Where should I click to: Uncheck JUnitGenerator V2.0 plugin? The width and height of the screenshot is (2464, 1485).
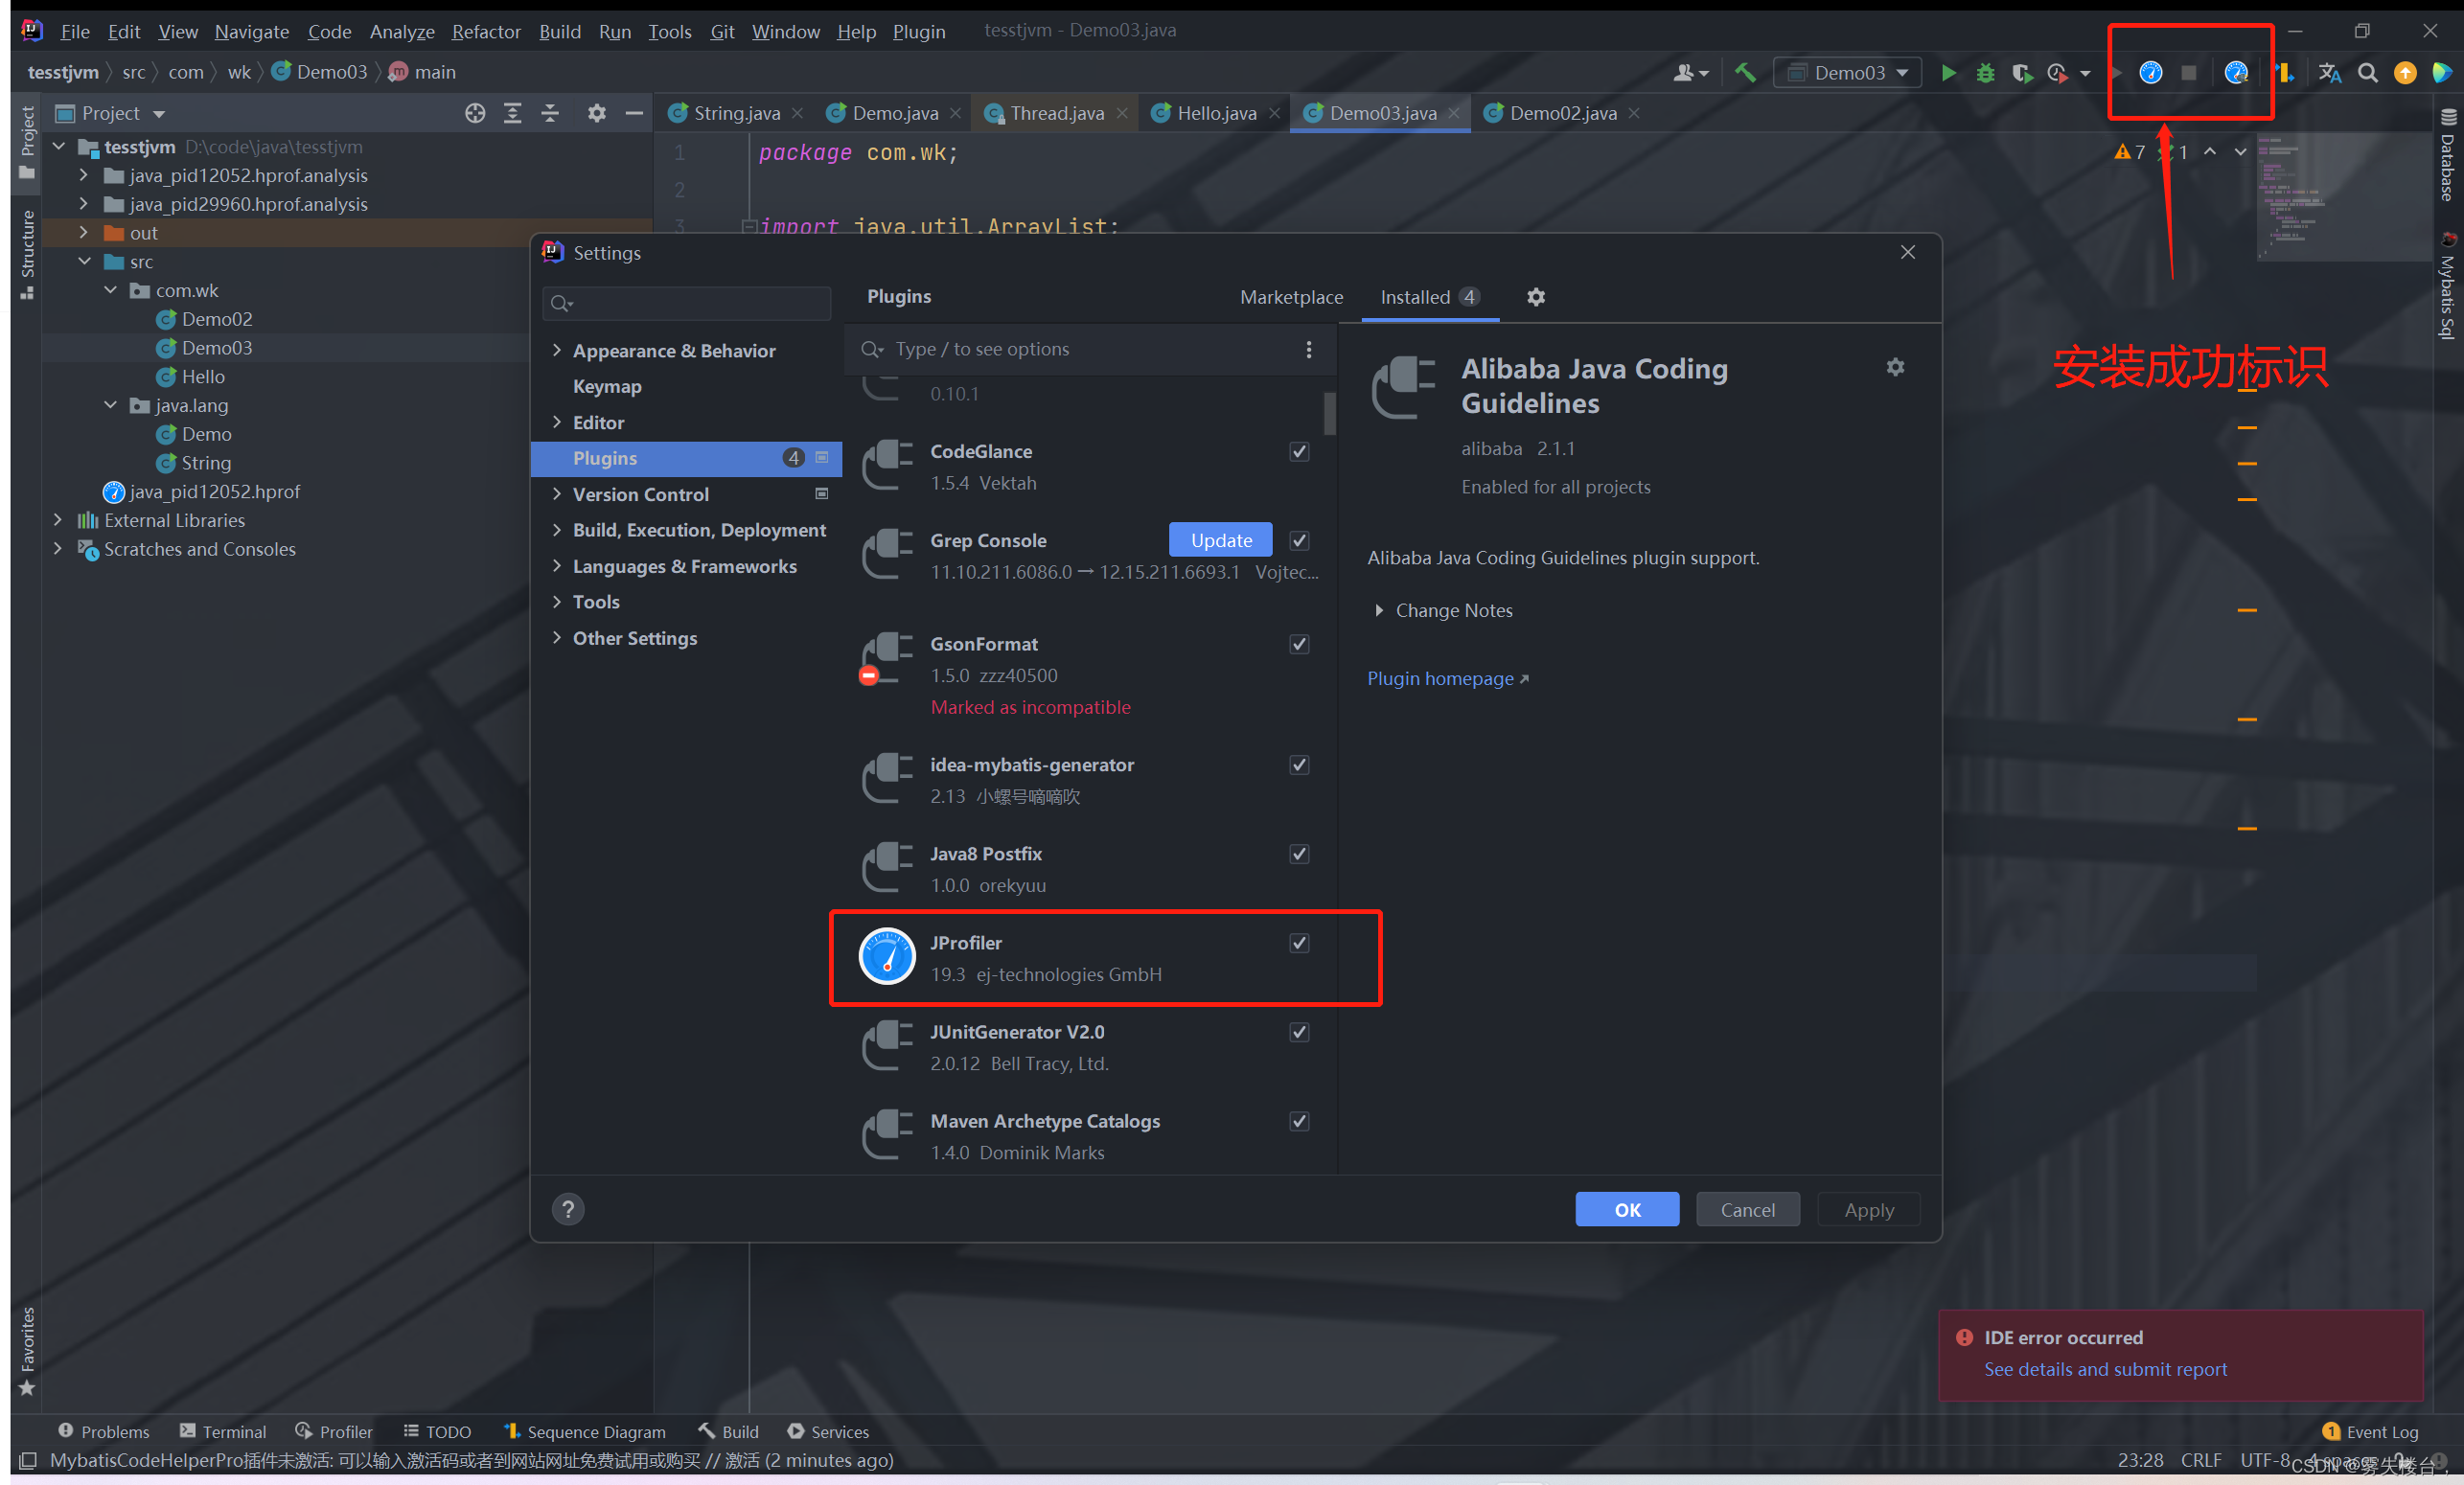pyautogui.click(x=1299, y=1032)
